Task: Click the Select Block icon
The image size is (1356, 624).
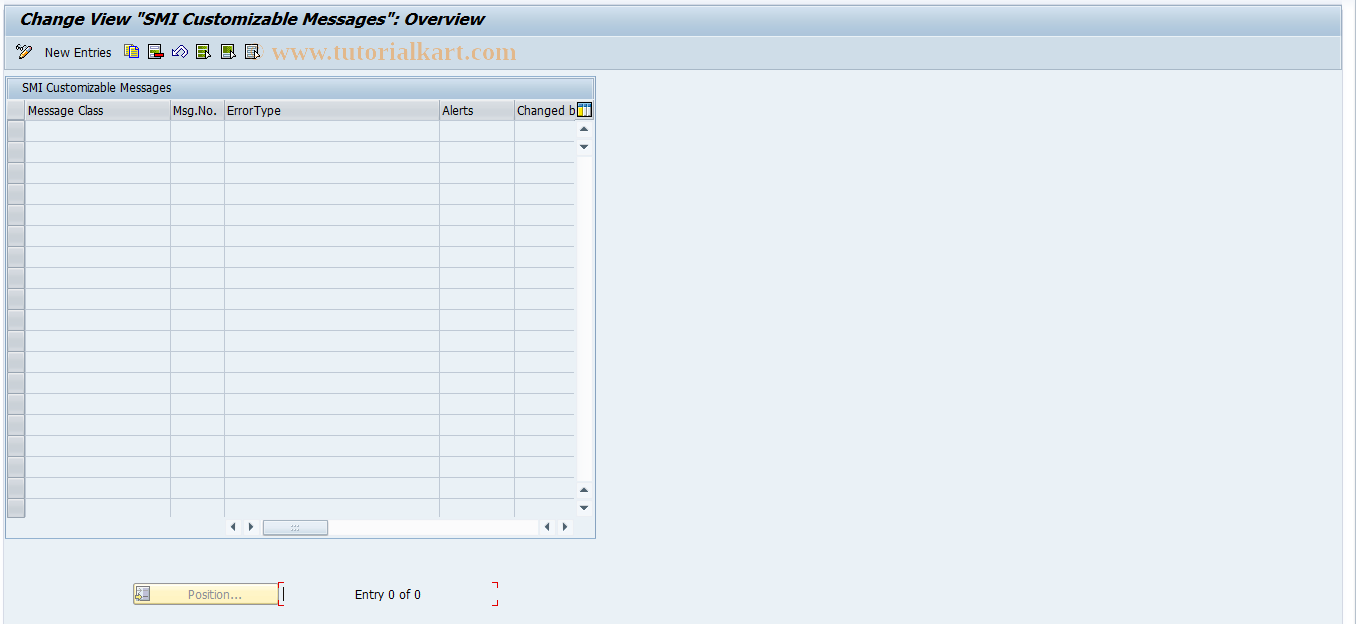Action: pos(228,52)
